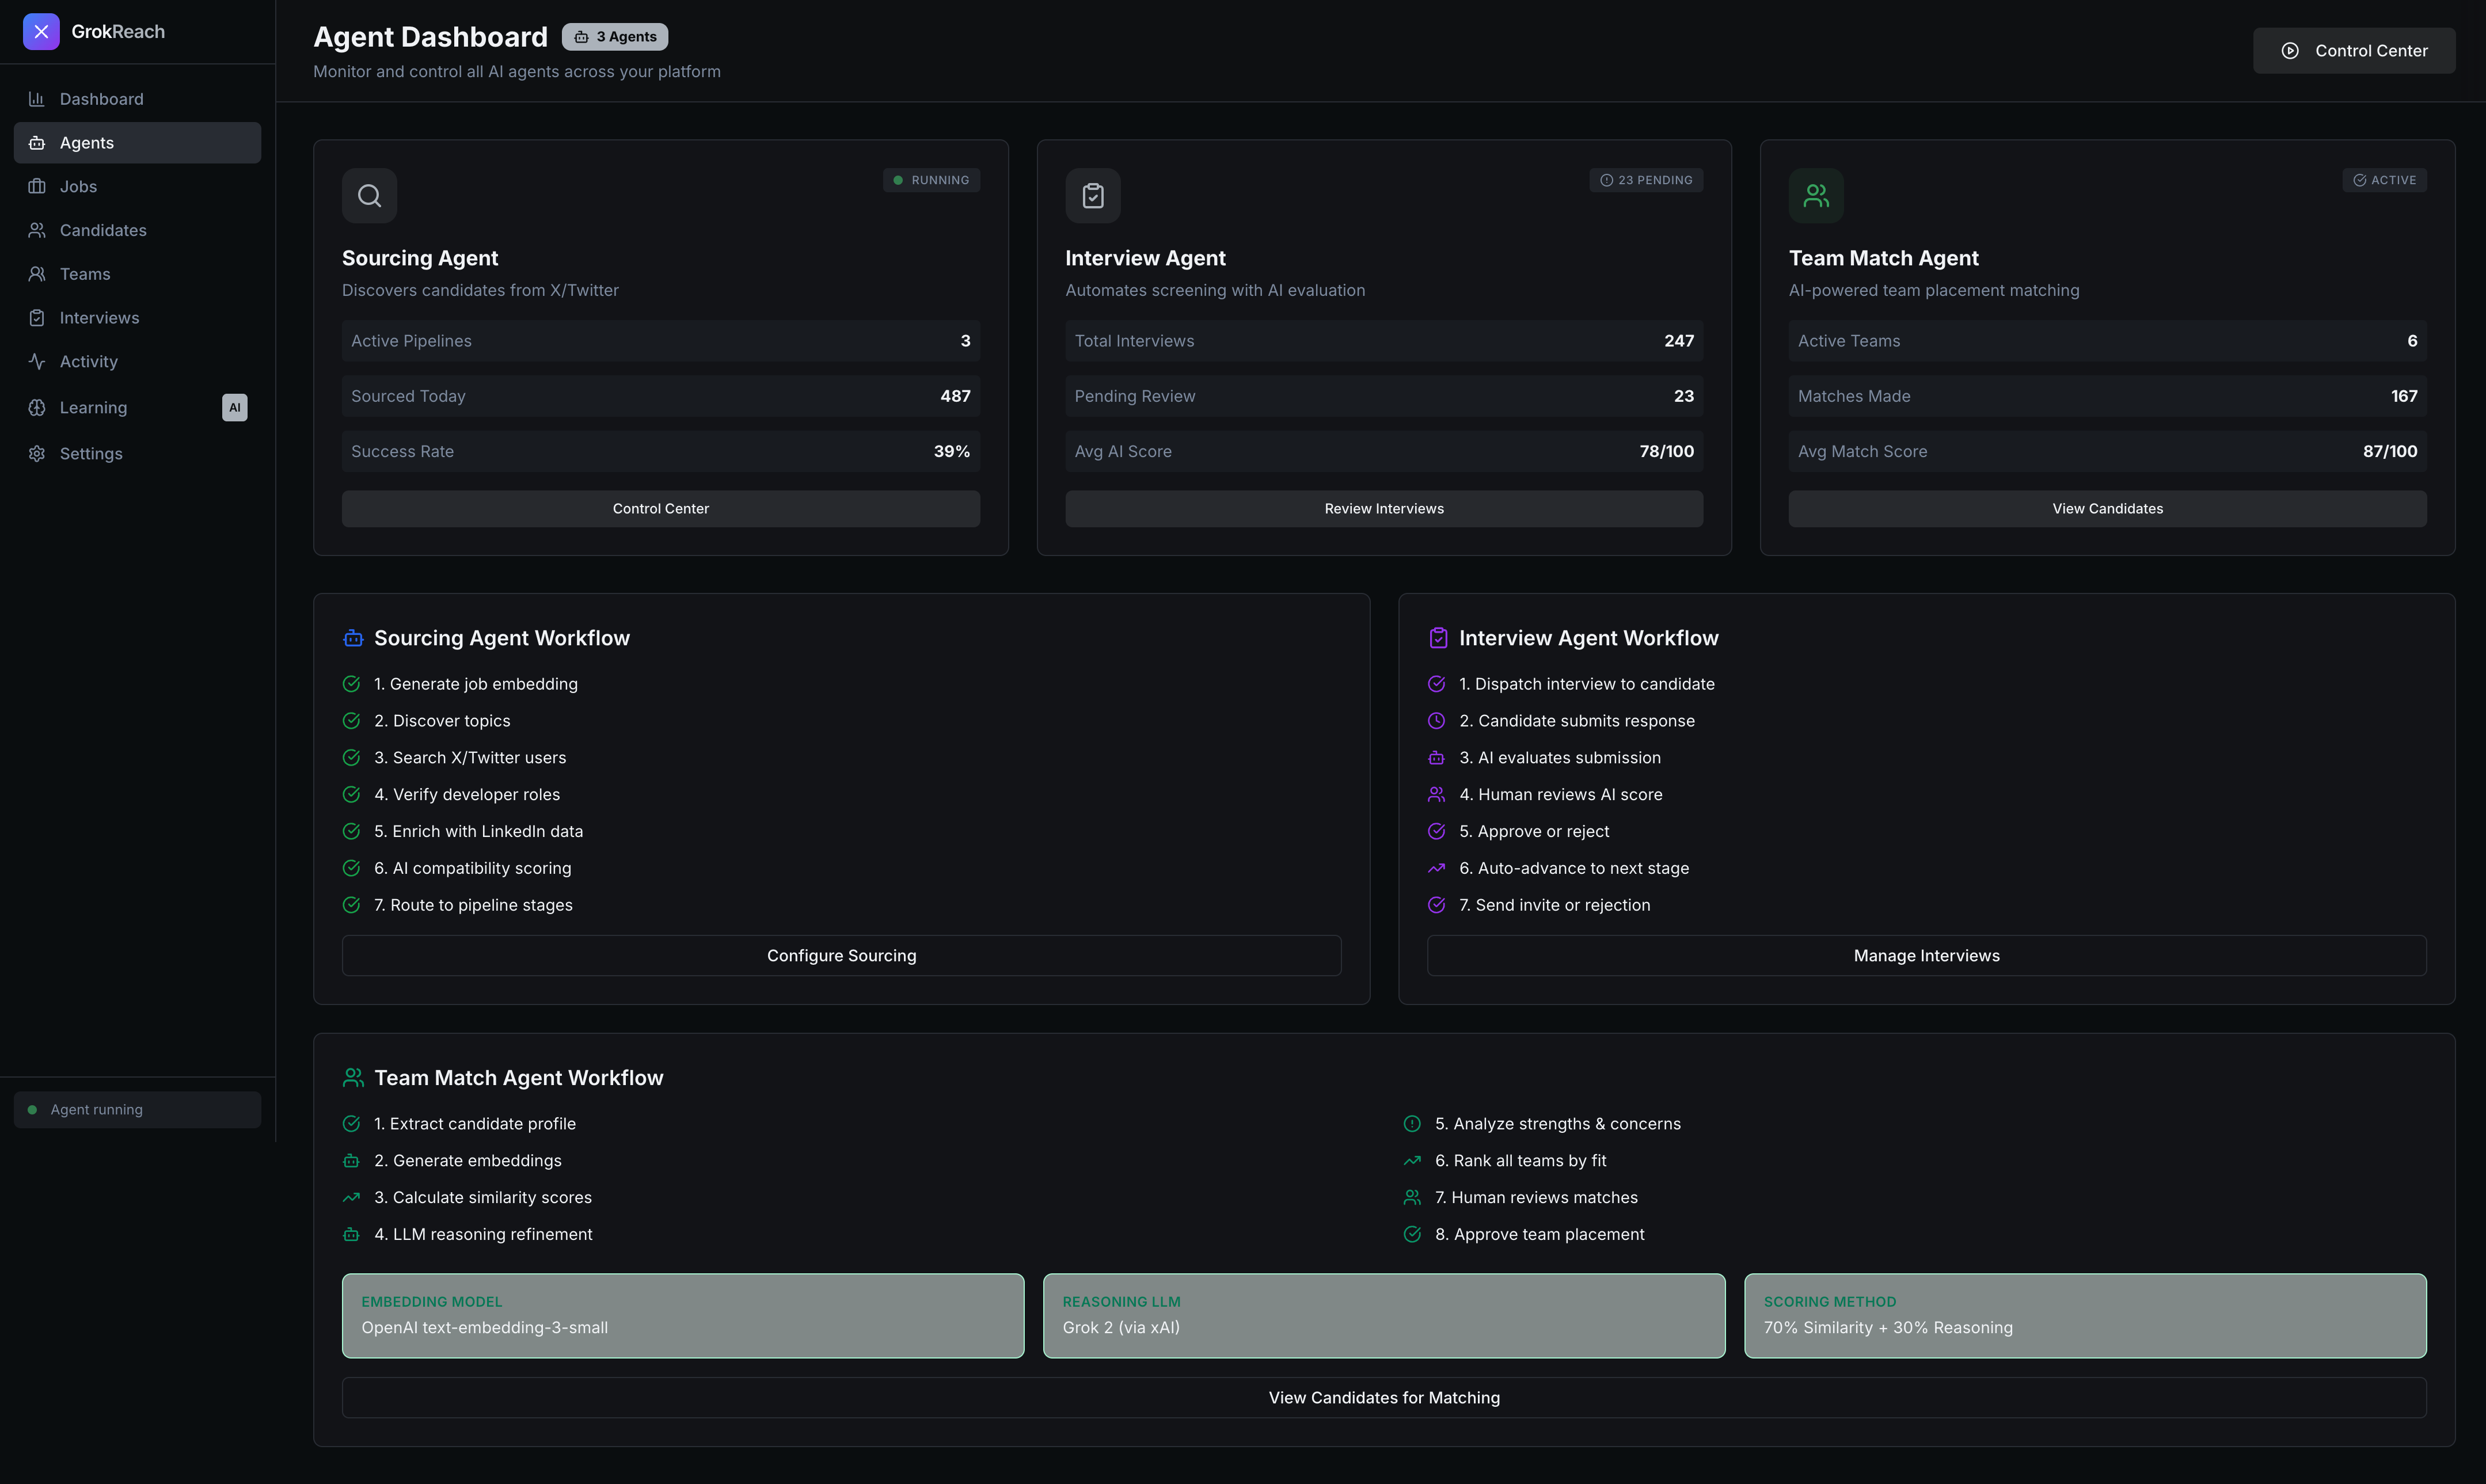Image resolution: width=2486 pixels, height=1484 pixels.
Task: Click the Team Match Agent people icon
Action: coord(1815,196)
